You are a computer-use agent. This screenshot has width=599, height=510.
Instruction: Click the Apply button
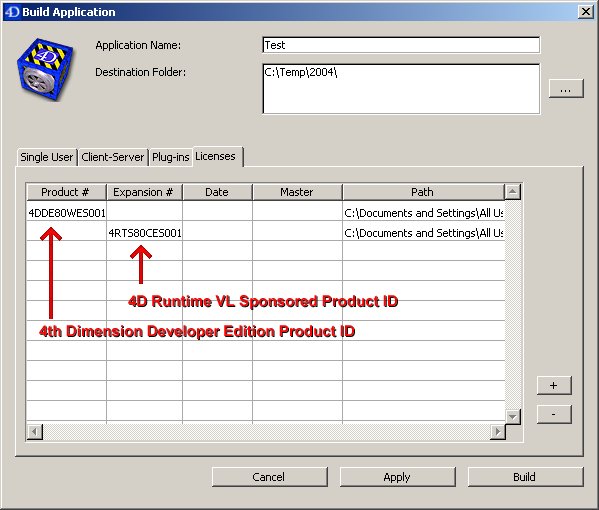pos(398,477)
